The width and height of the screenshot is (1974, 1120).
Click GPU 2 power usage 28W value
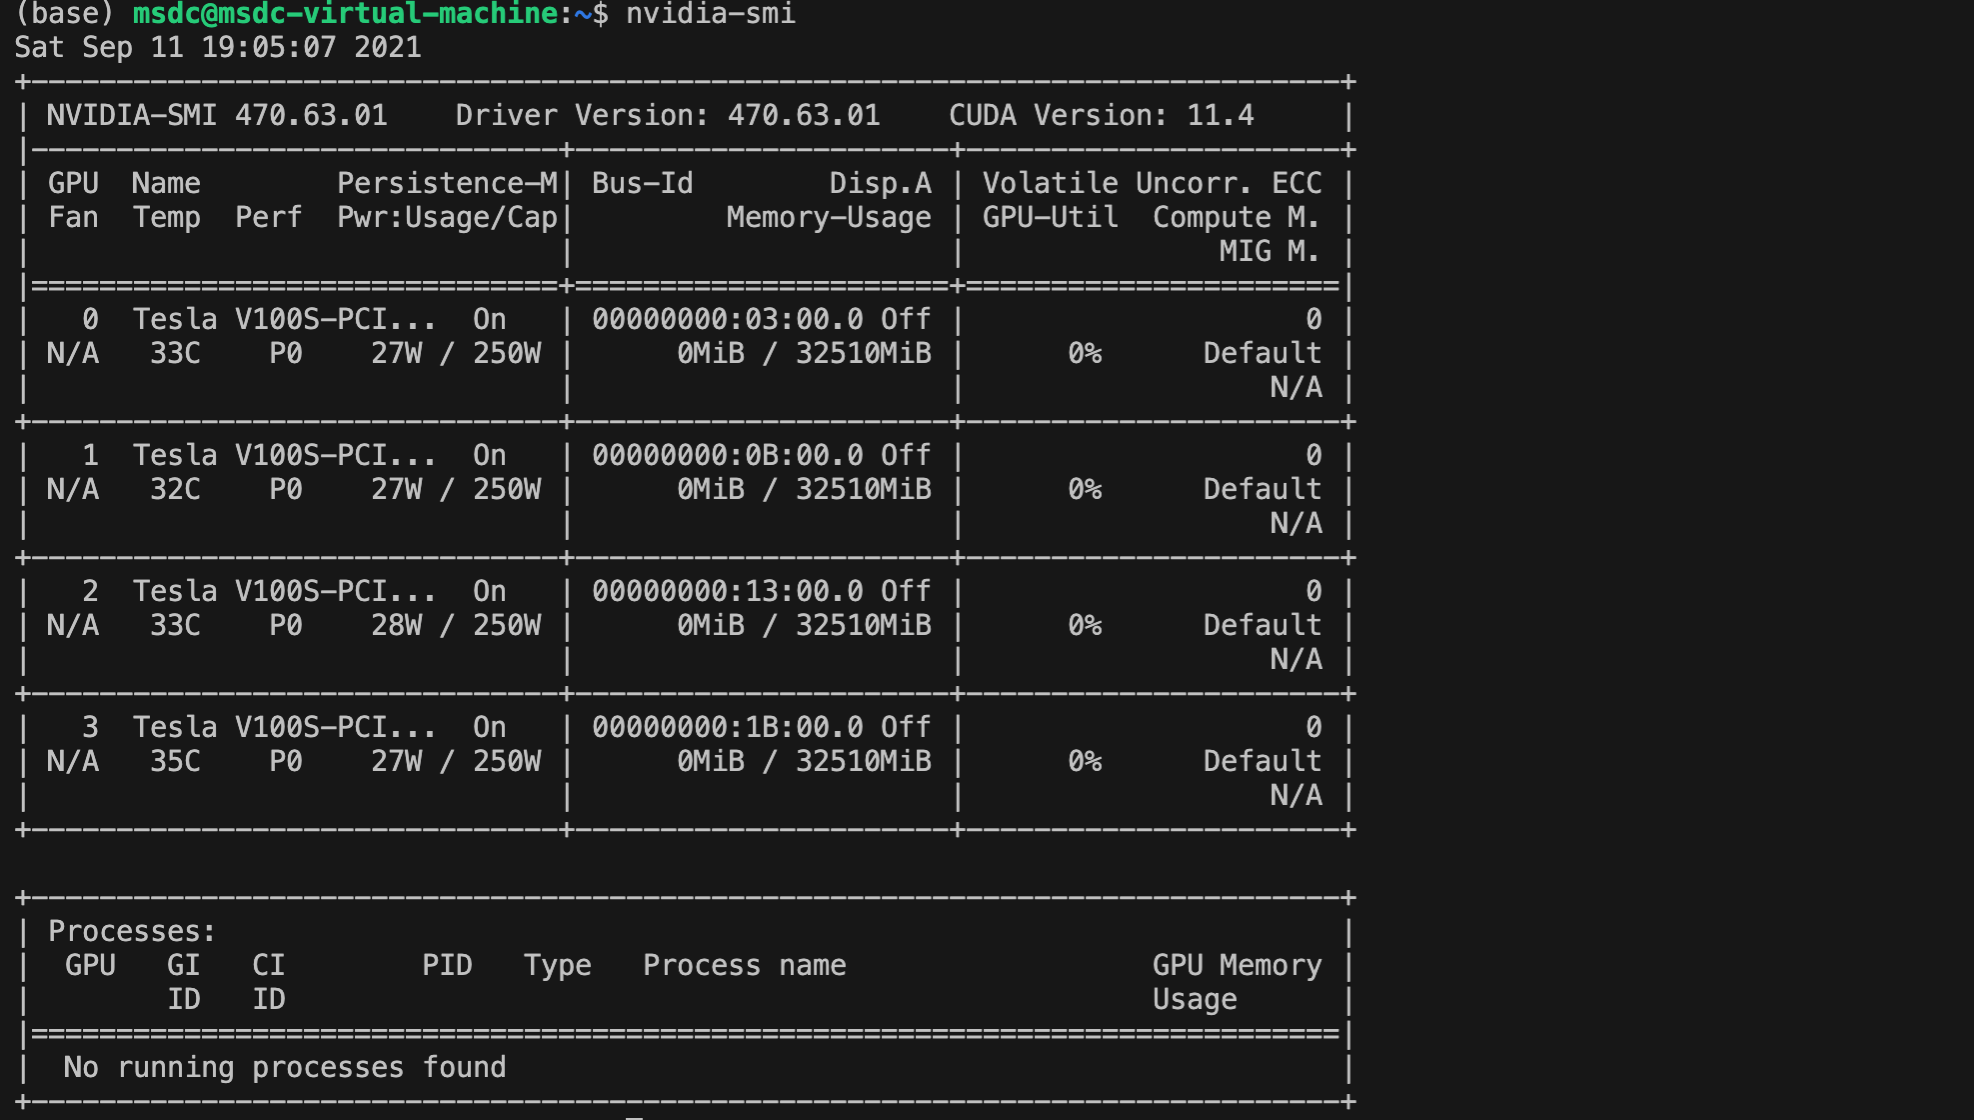point(396,626)
